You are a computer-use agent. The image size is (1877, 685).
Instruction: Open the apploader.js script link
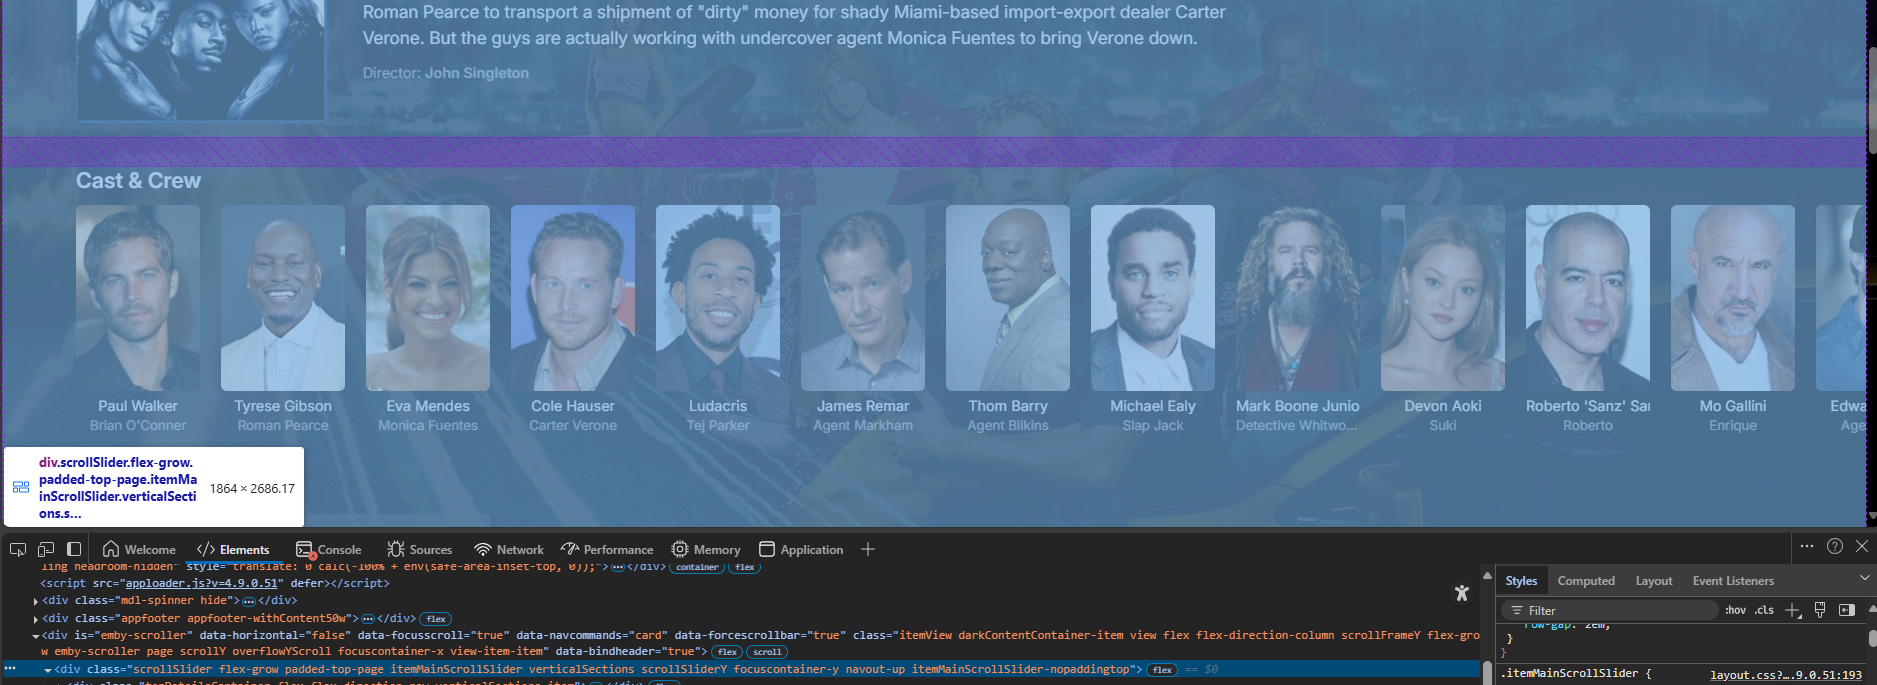tap(201, 583)
